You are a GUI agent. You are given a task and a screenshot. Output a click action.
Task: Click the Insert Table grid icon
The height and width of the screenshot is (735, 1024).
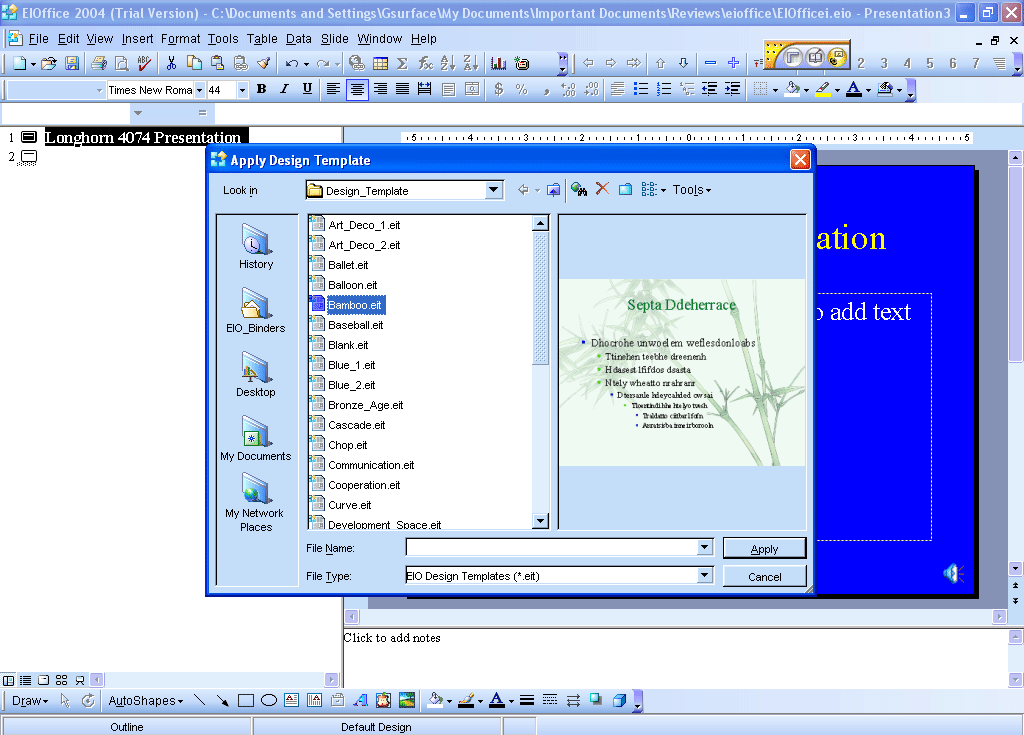(380, 63)
